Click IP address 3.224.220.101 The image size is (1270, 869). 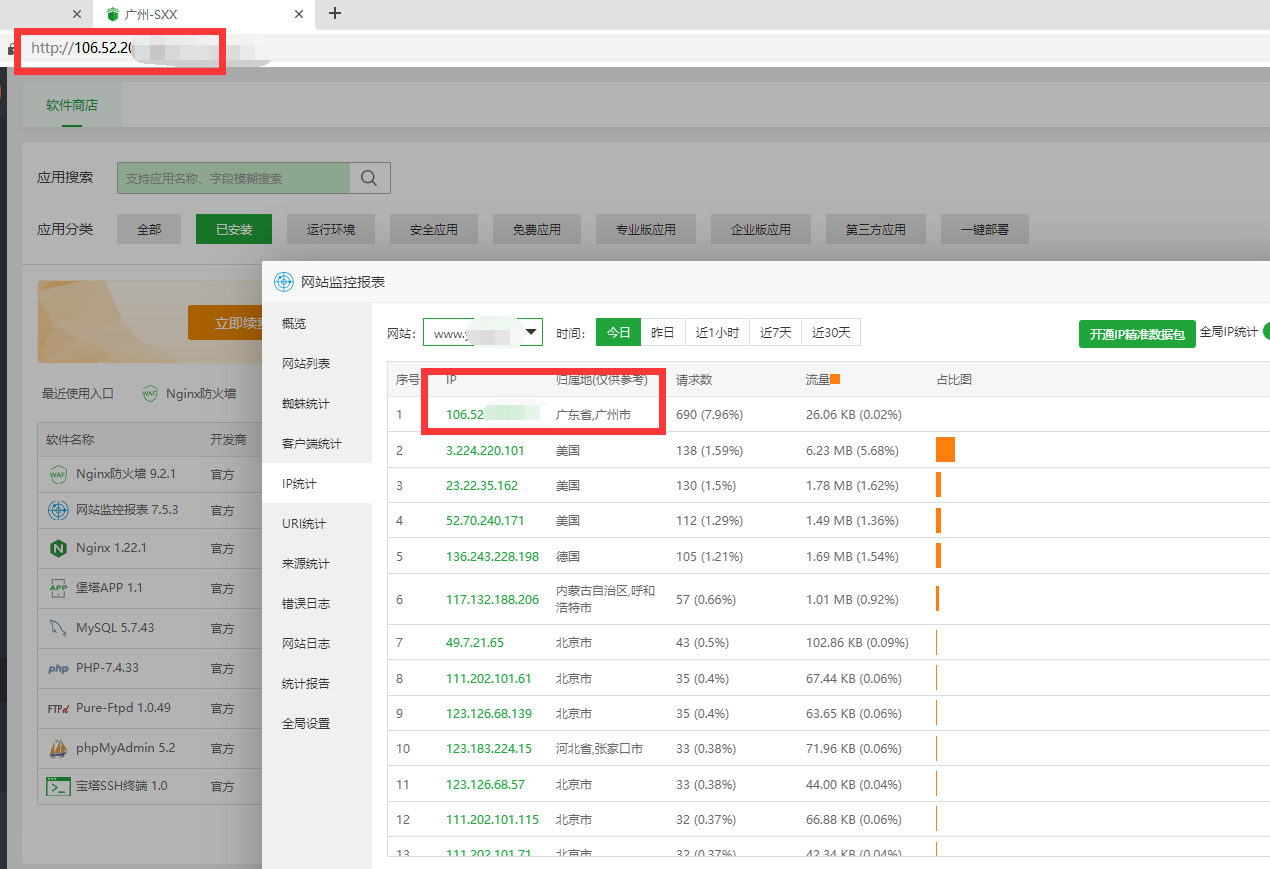click(485, 450)
